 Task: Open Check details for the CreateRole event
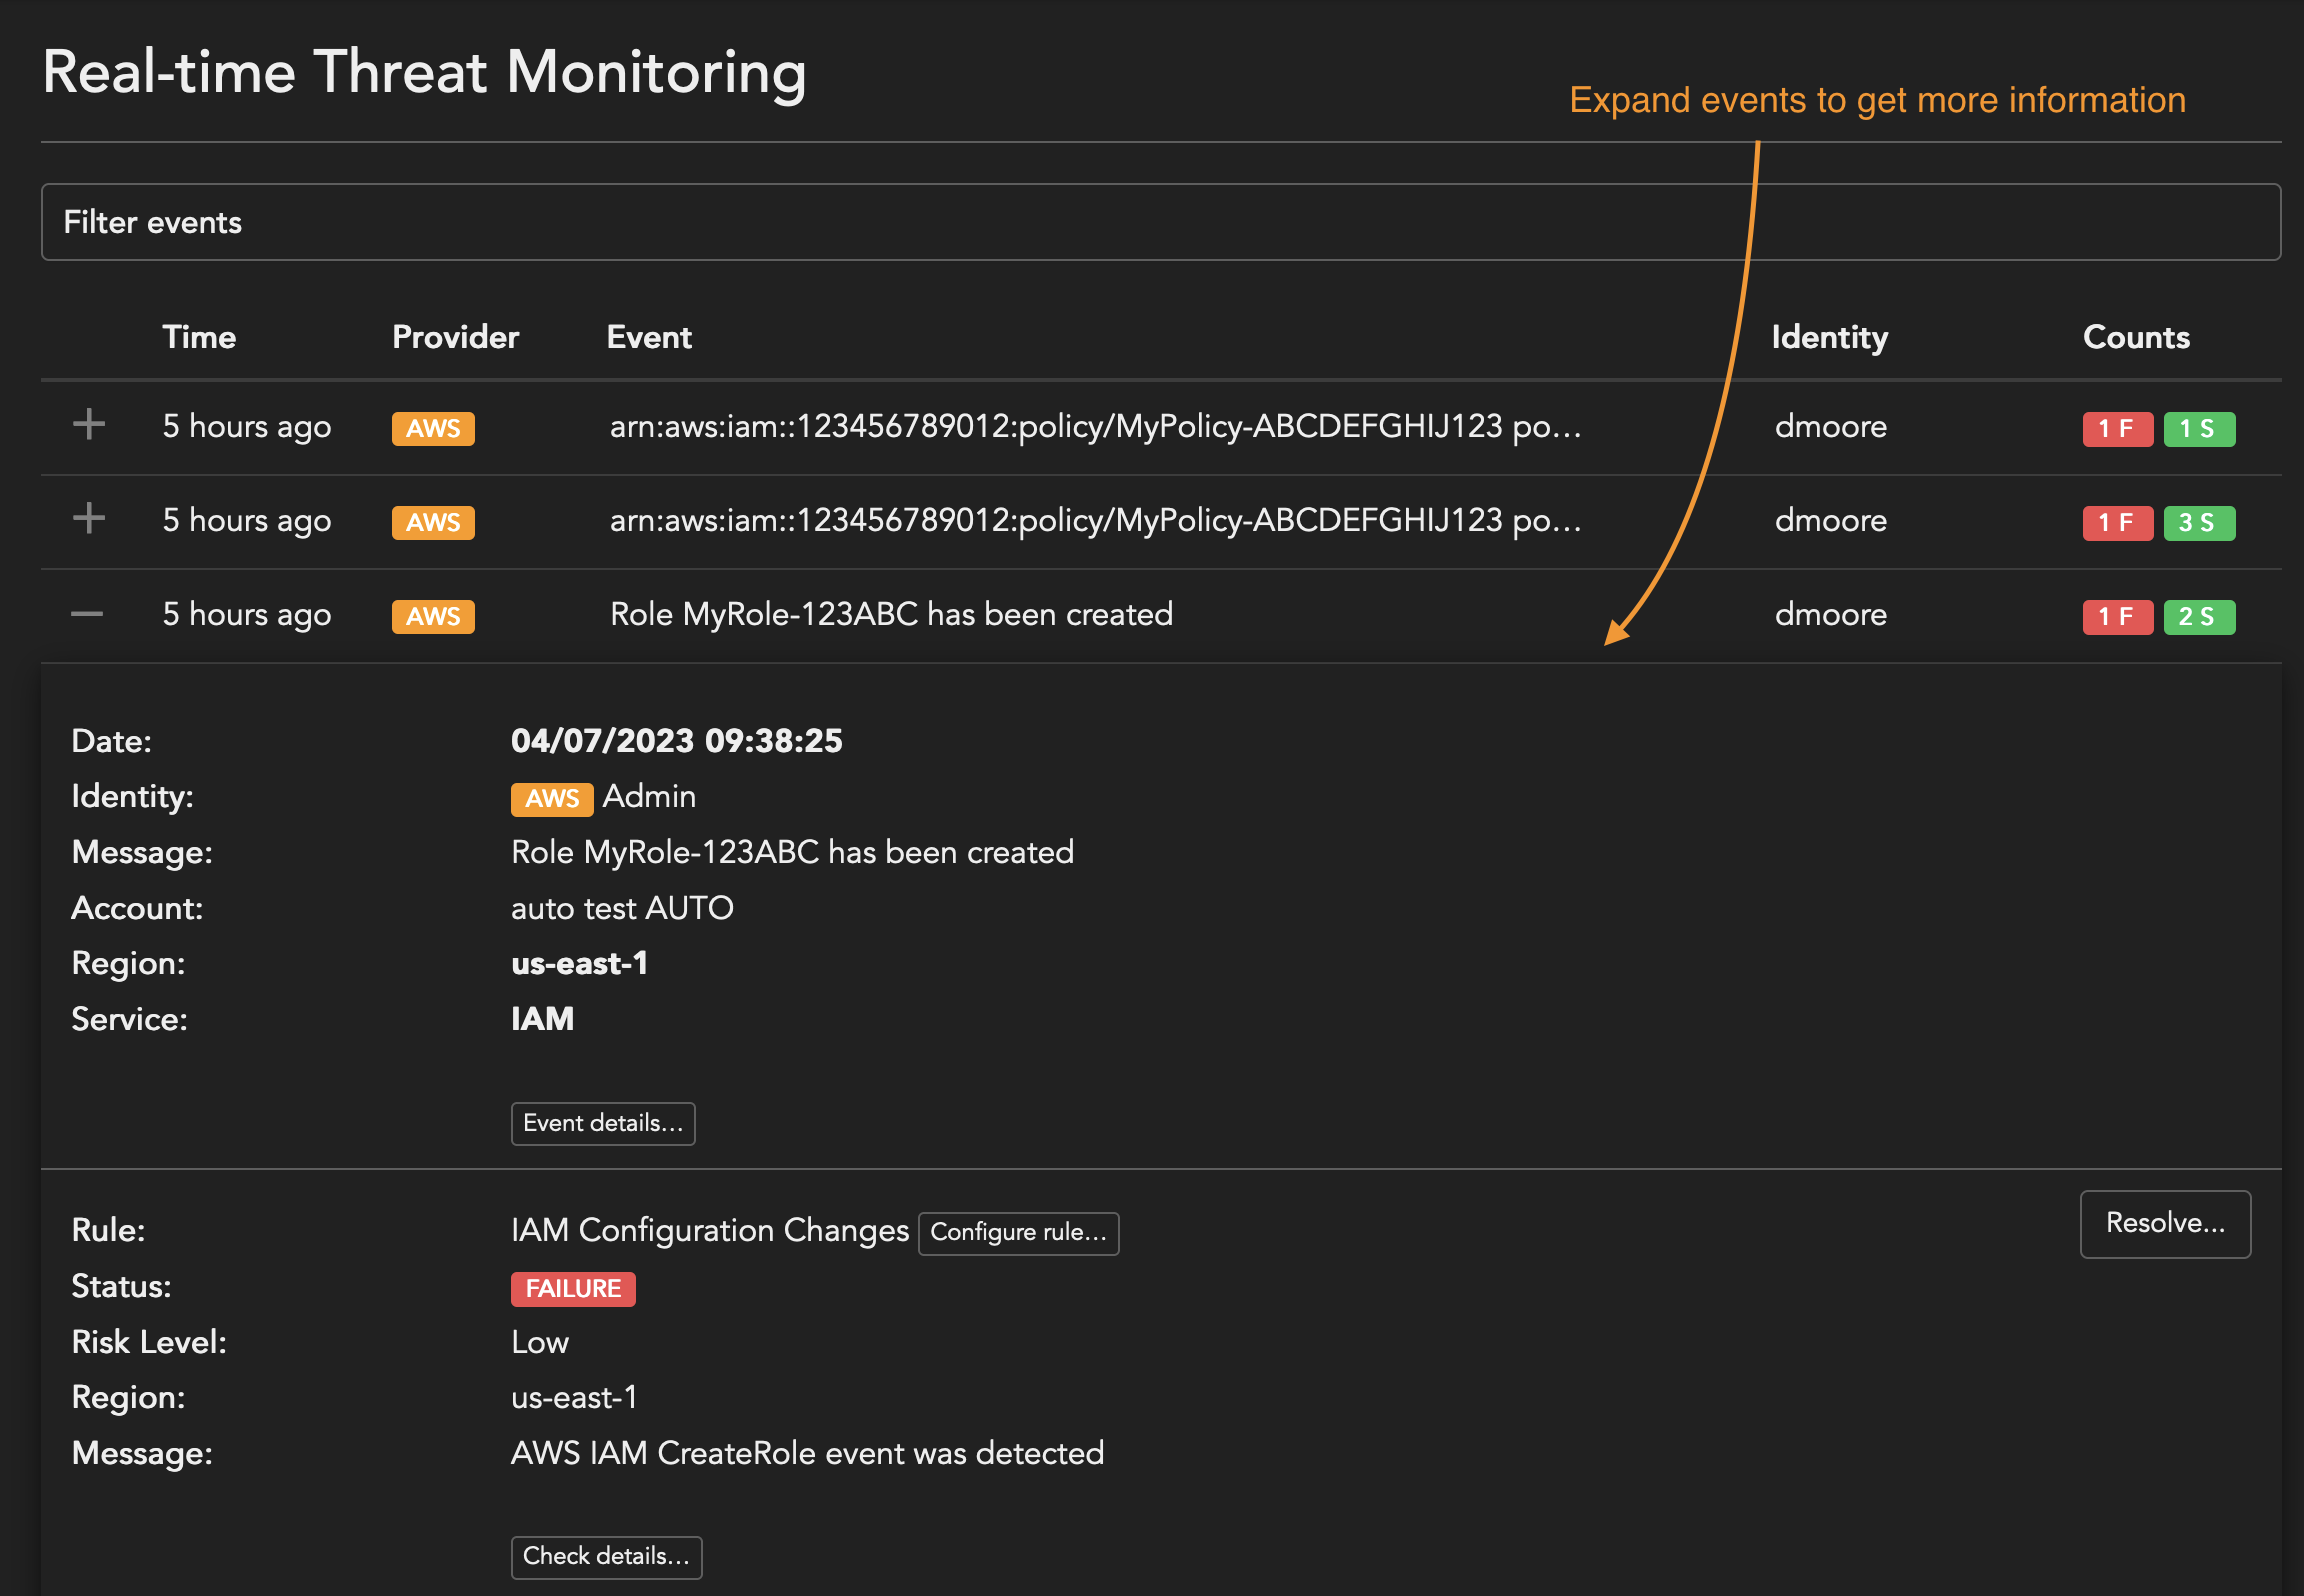(606, 1556)
